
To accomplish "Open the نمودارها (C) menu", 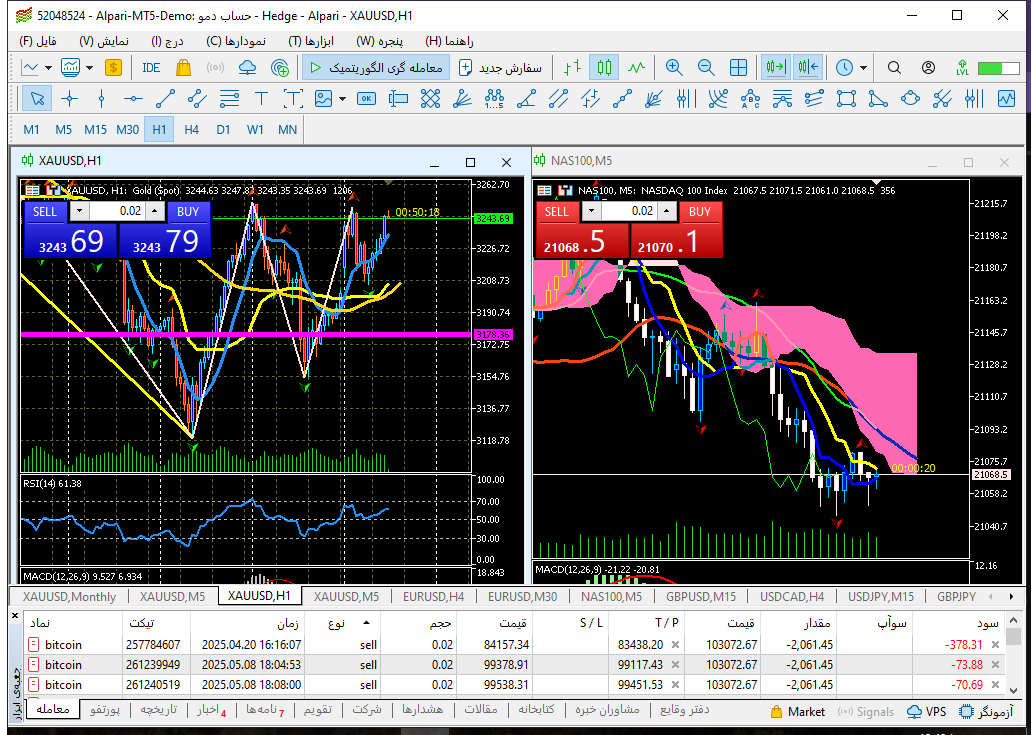I will [x=235, y=41].
